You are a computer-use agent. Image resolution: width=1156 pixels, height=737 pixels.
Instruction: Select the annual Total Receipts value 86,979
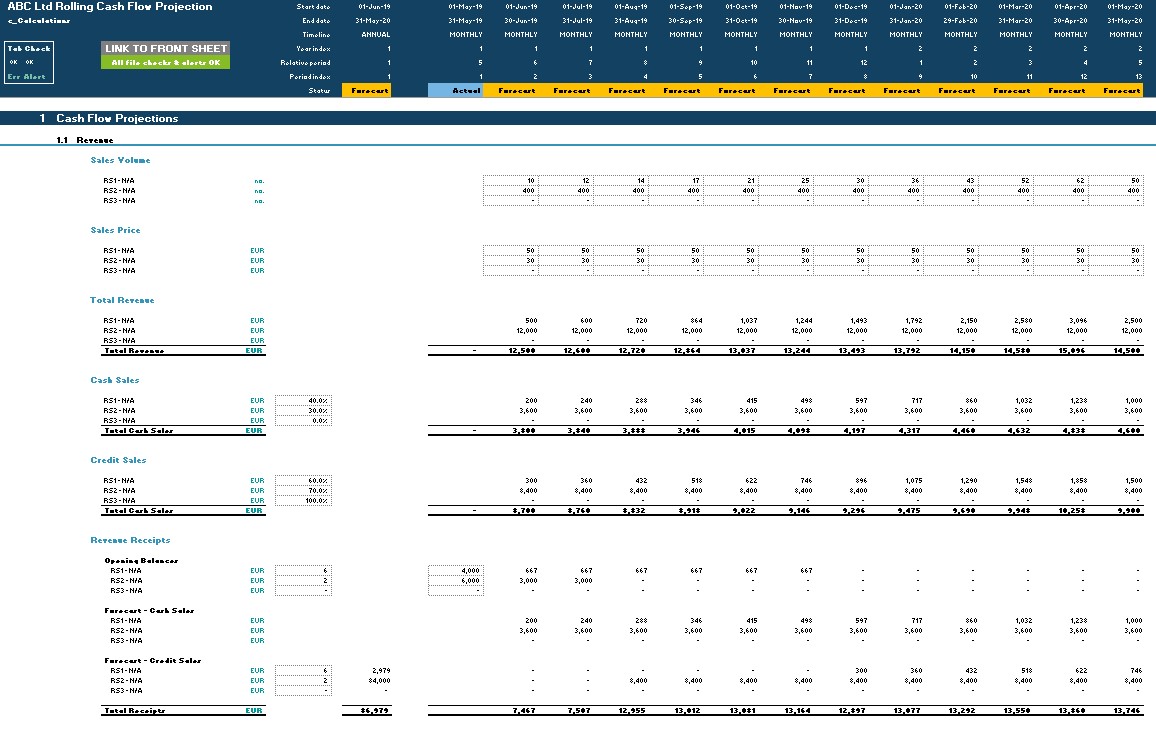[x=375, y=711]
